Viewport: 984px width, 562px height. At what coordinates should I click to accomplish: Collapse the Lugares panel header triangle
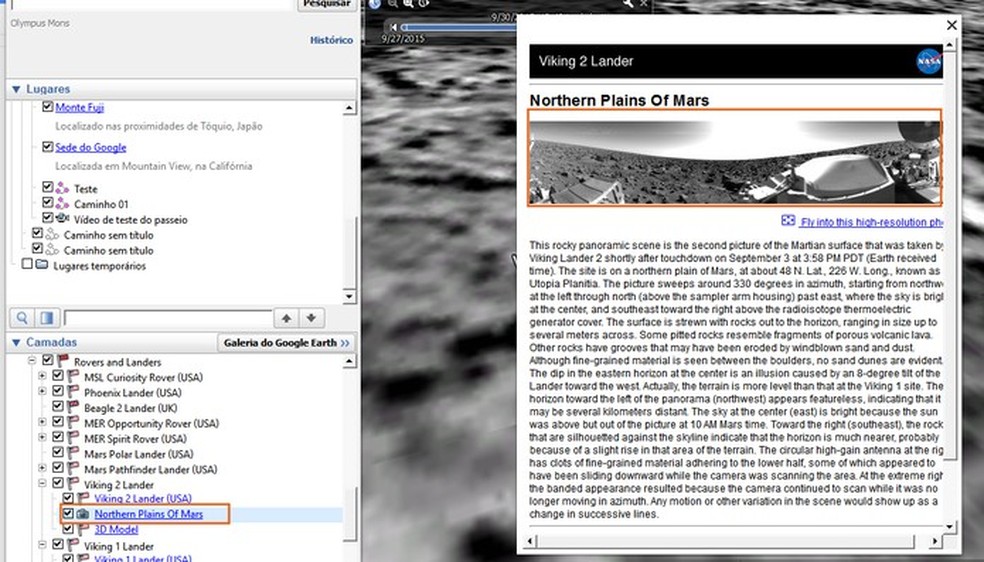click(x=16, y=90)
